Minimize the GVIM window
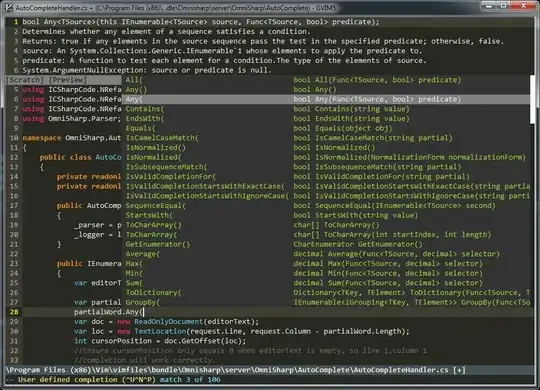Image resolution: width=540 pixels, height=390 pixels. point(489,6)
